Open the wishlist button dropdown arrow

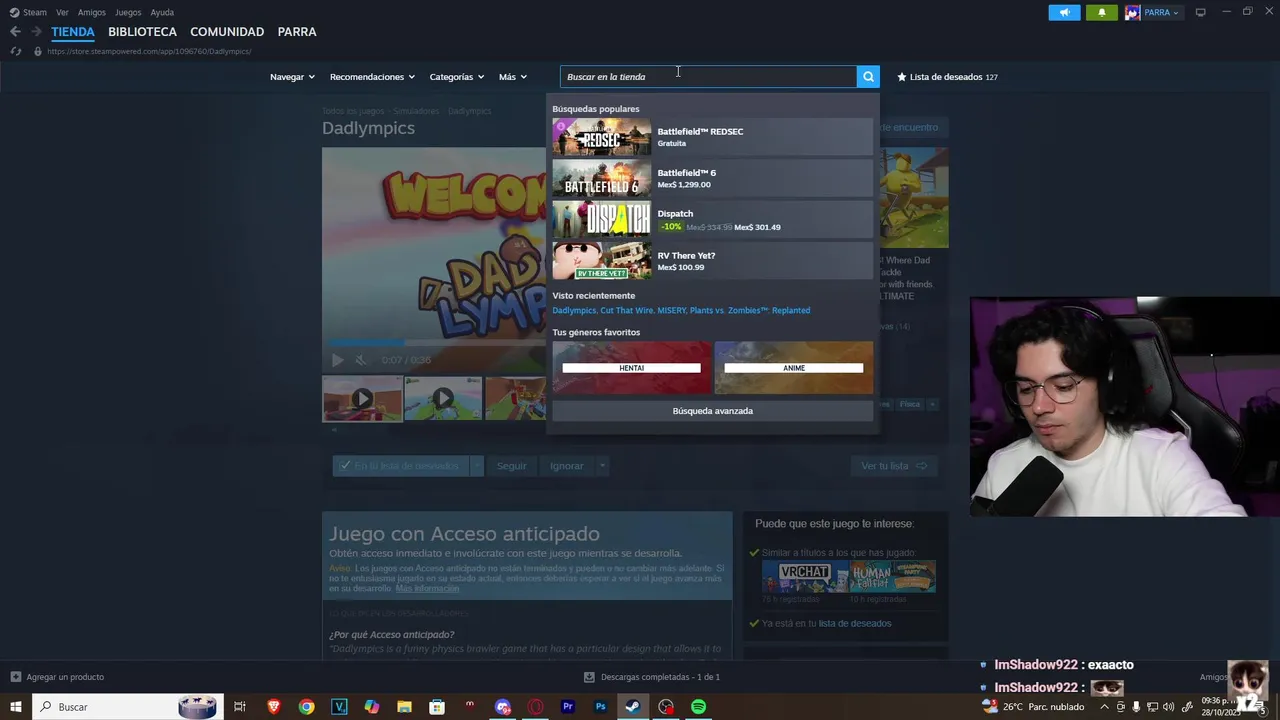coord(477,466)
